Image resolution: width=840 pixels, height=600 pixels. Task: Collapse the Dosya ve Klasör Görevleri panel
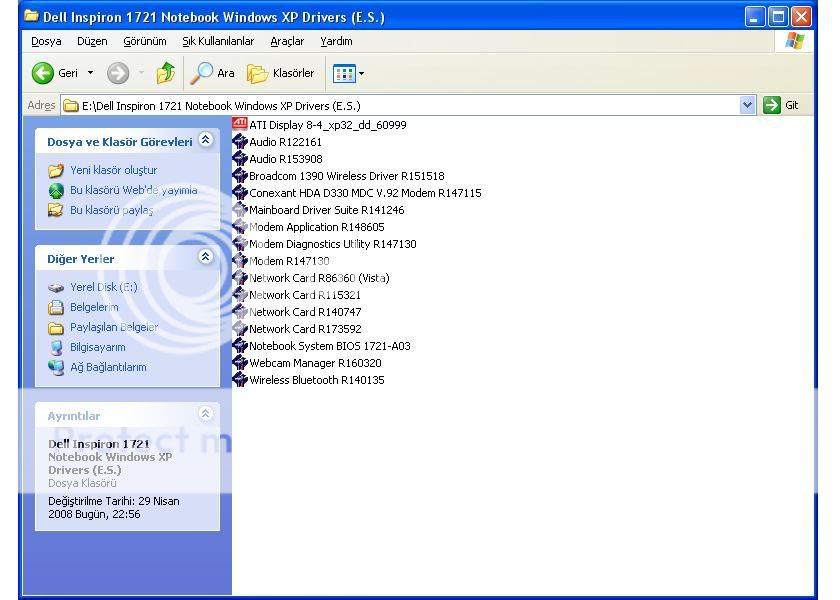(206, 141)
